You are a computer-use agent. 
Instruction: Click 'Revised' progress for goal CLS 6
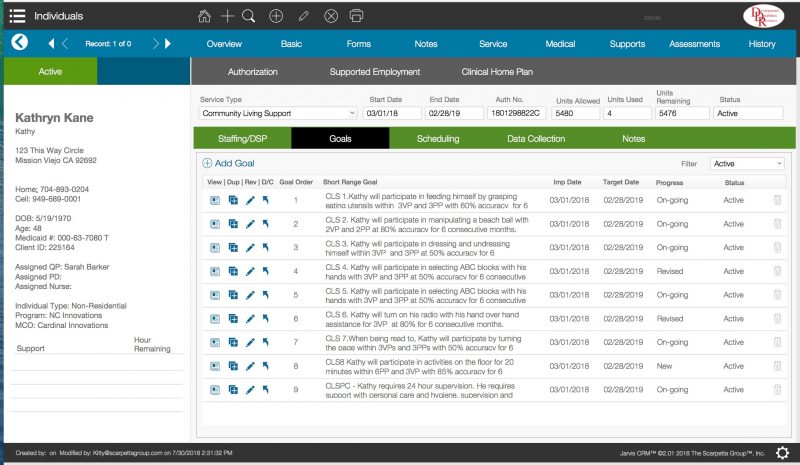click(670, 319)
